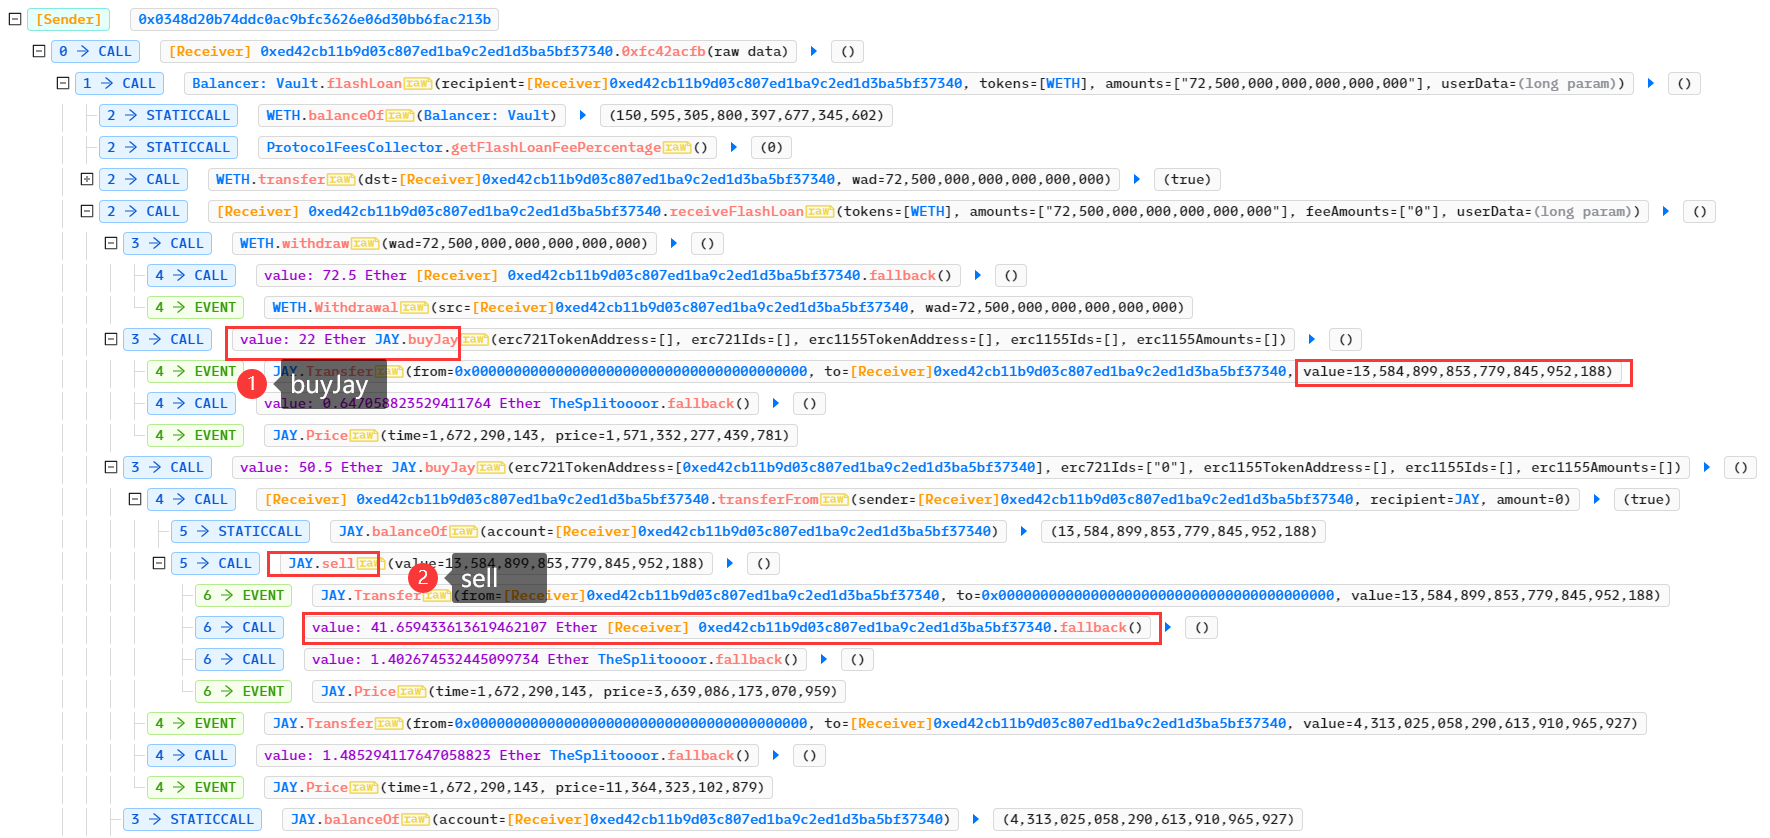Click the (long param) text in flashLoan row
This screenshot has height=838, width=1770.
click(x=1567, y=84)
